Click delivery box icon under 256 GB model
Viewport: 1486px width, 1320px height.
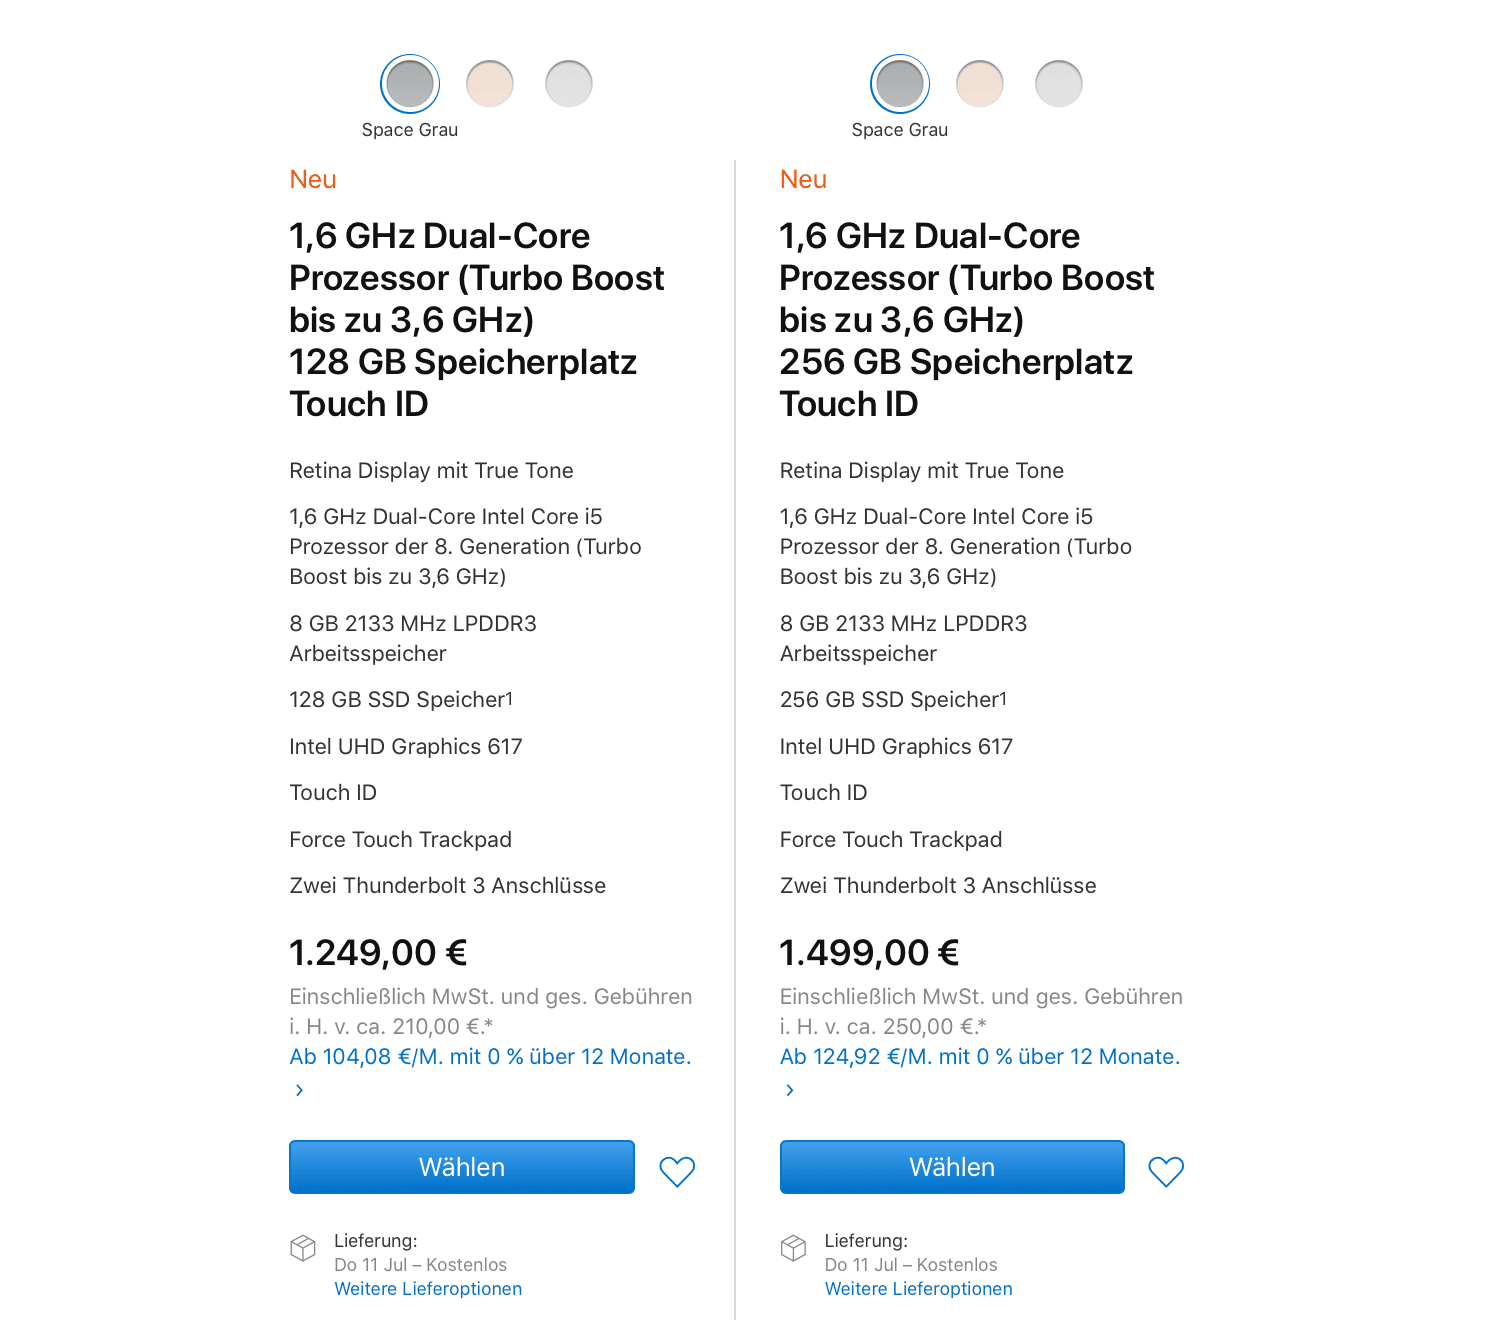[x=793, y=1247]
